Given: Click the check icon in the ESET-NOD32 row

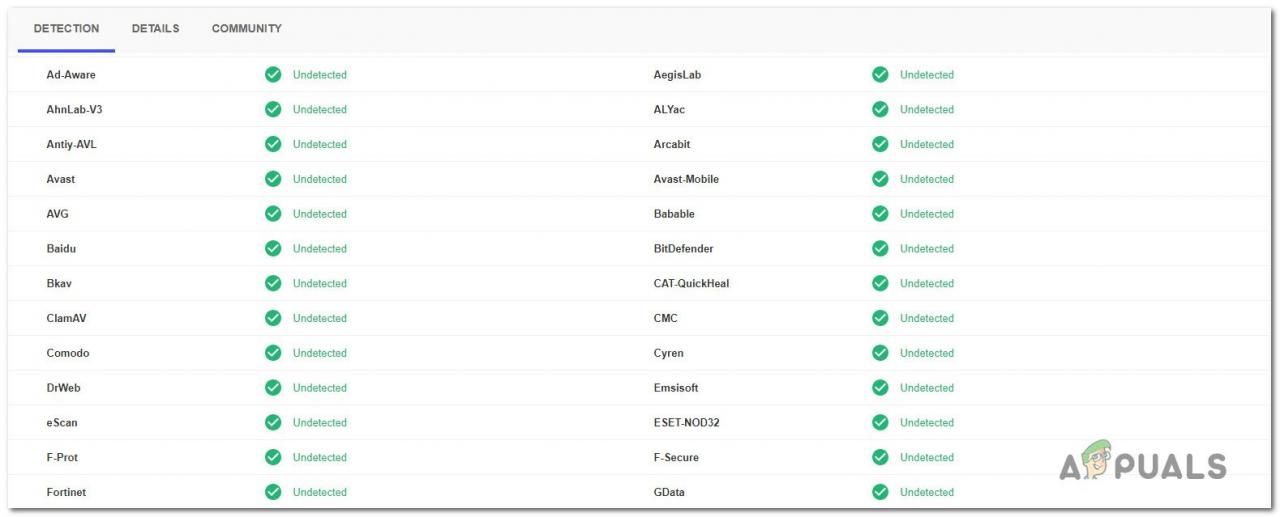Looking at the screenshot, I should coord(880,422).
